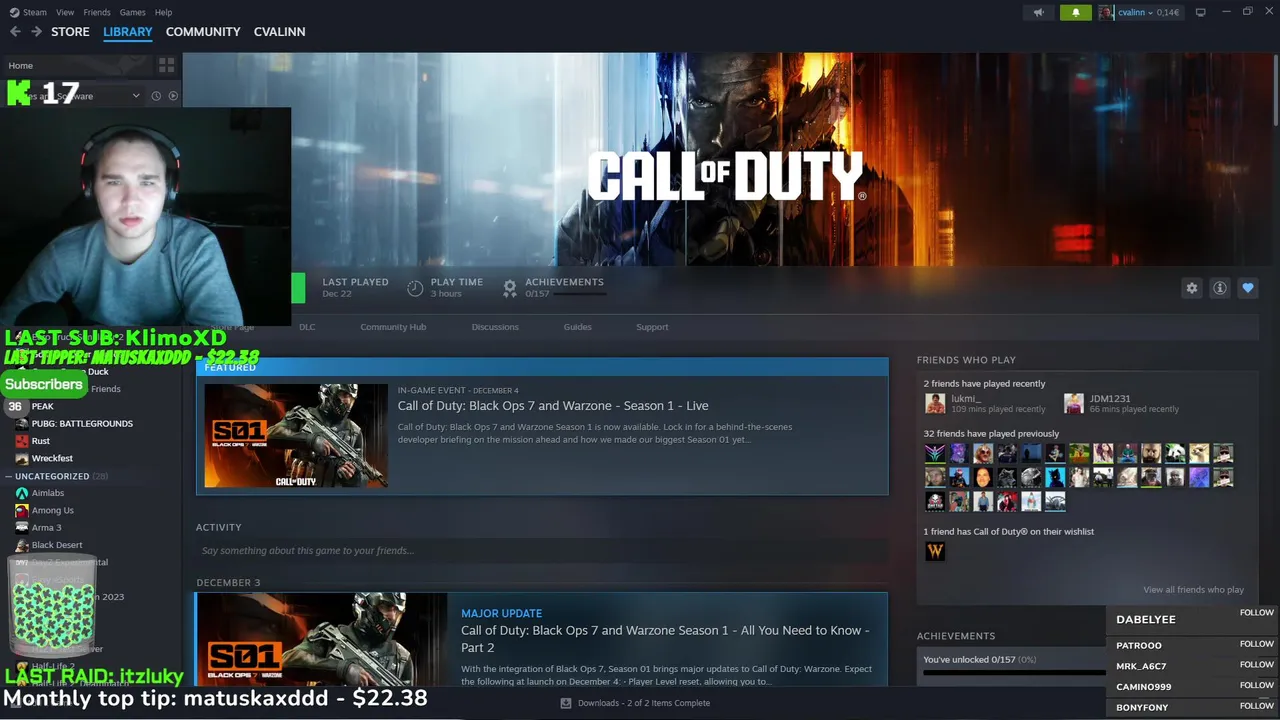Click Downloads 2 of 2 Items Complete
The width and height of the screenshot is (1280, 720).
click(643, 703)
